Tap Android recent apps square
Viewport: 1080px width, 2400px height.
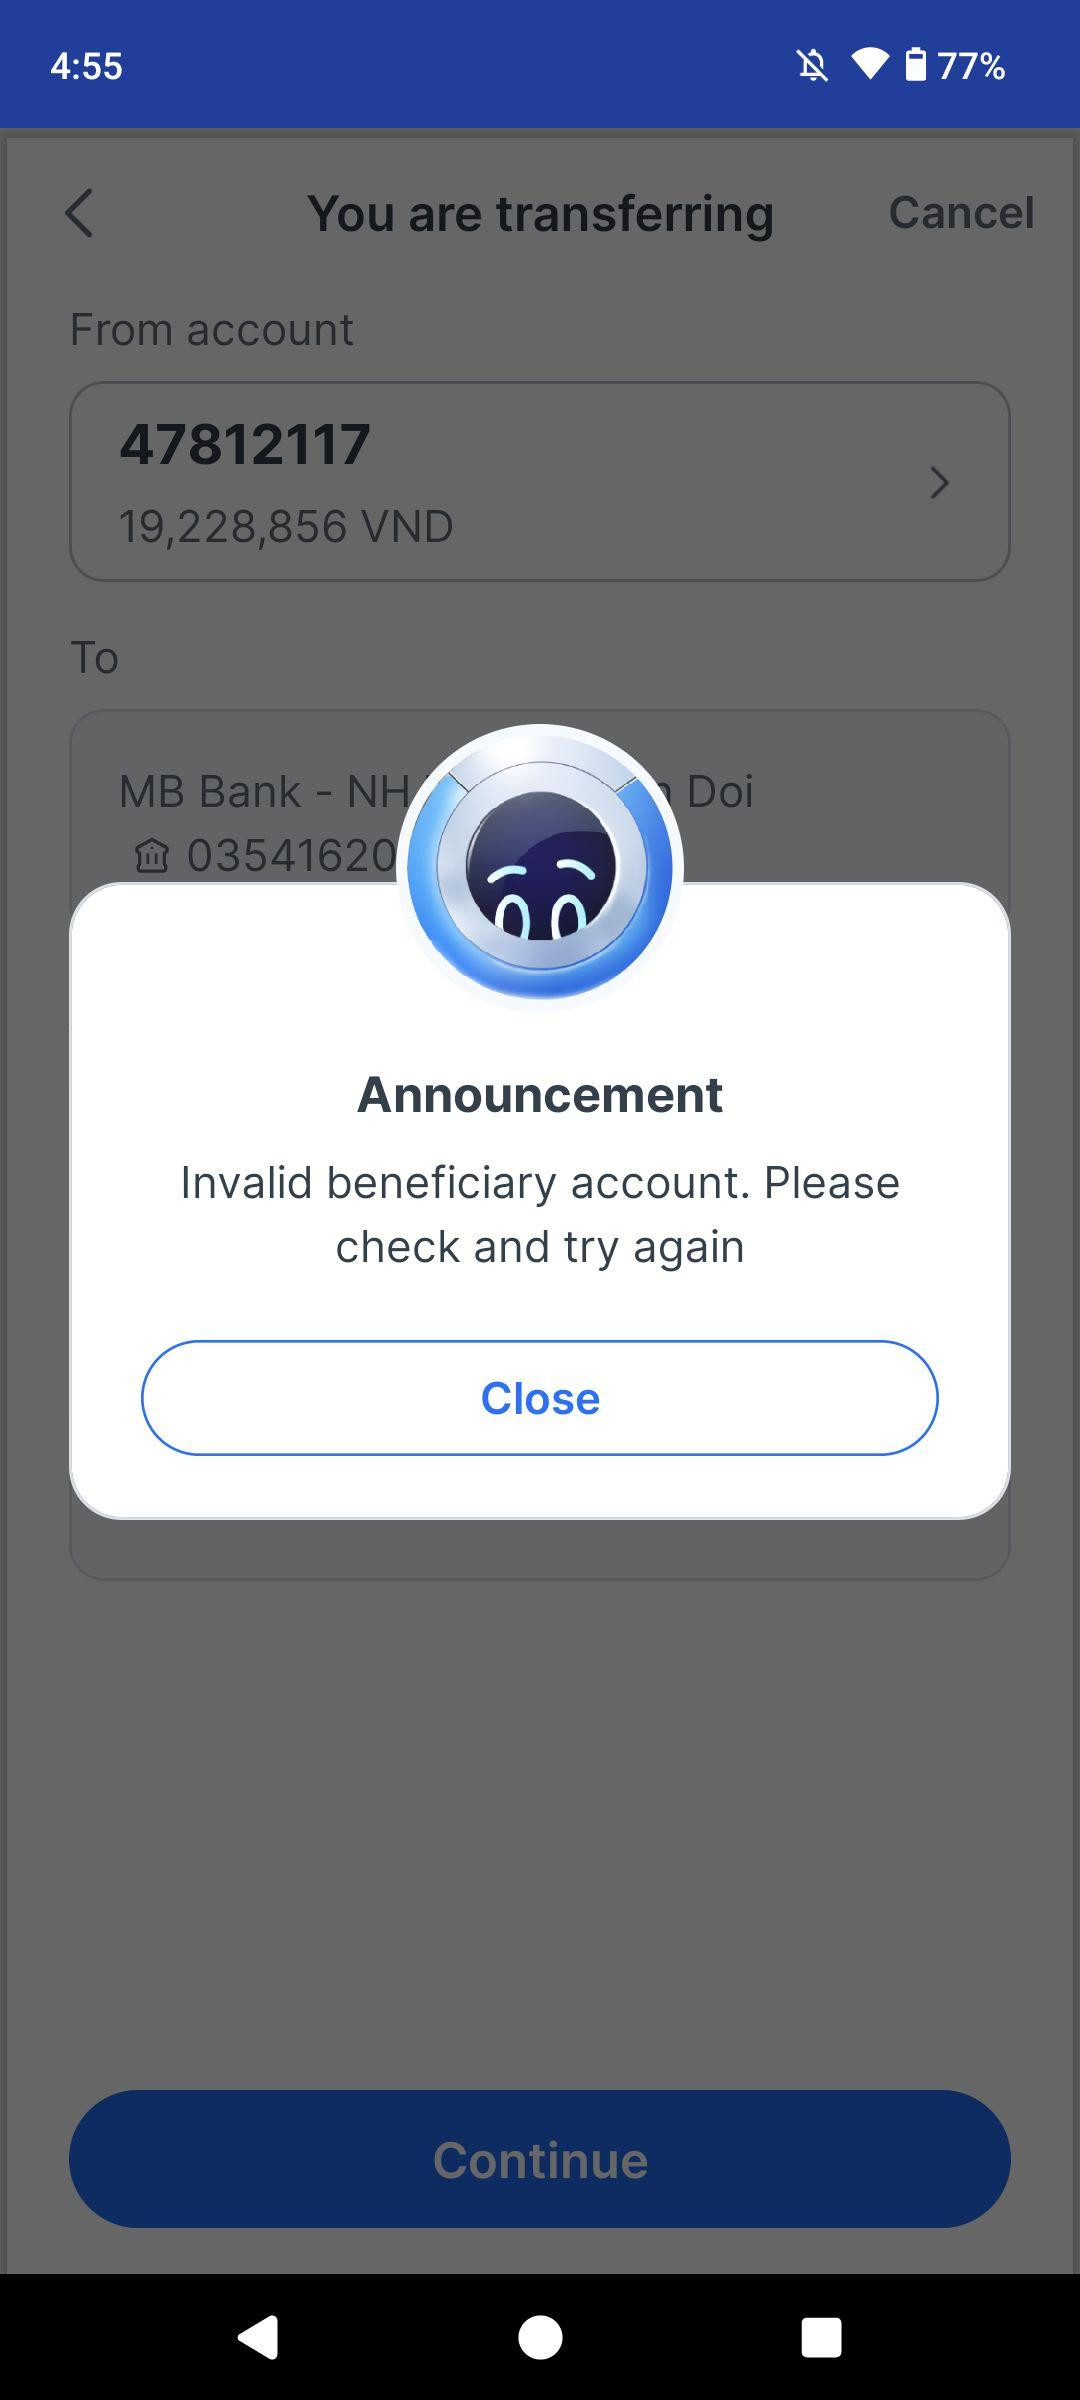(821, 2337)
